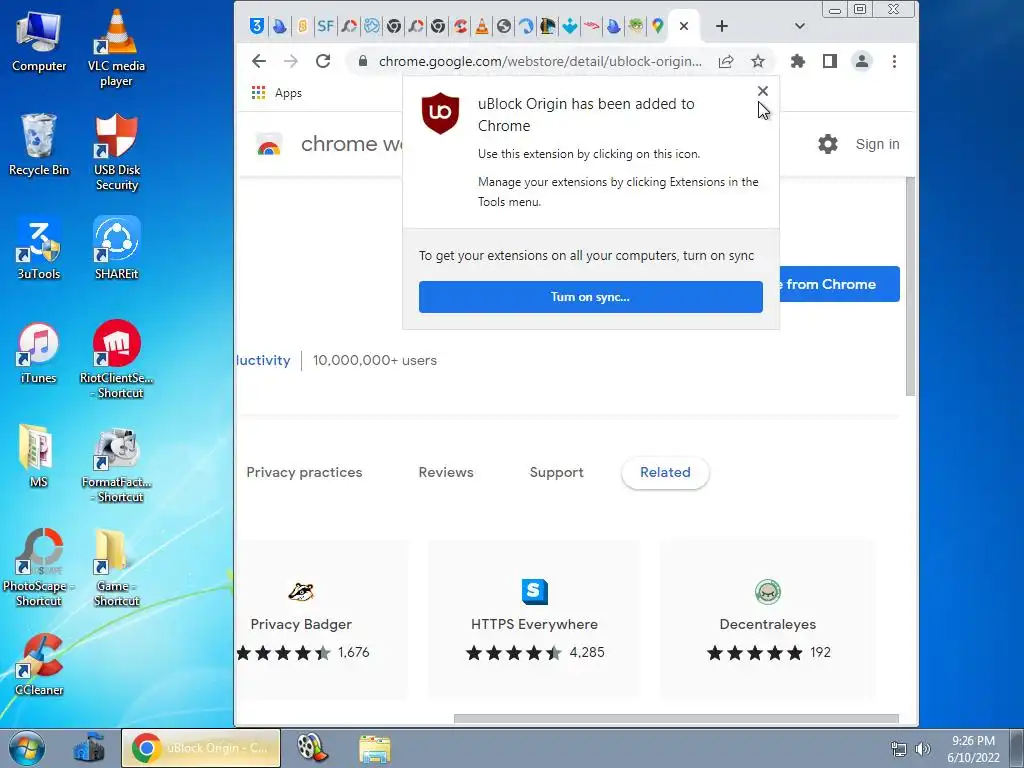
Task: Click the forward navigation arrow
Action: tap(291, 61)
